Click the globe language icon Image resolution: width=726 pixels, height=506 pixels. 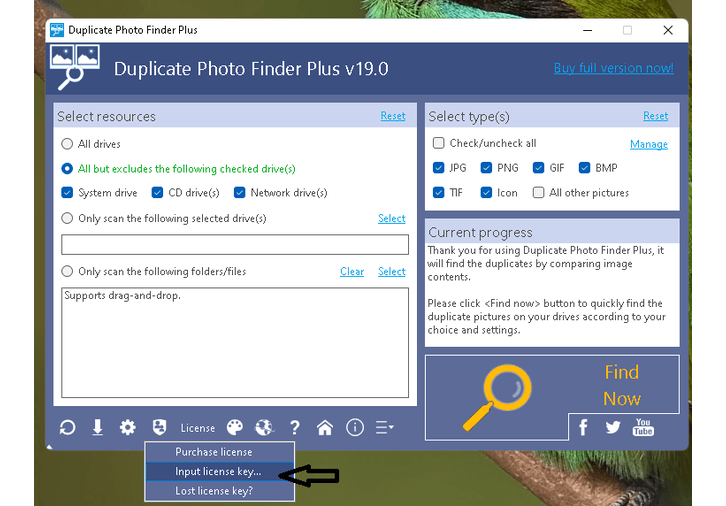(264, 427)
